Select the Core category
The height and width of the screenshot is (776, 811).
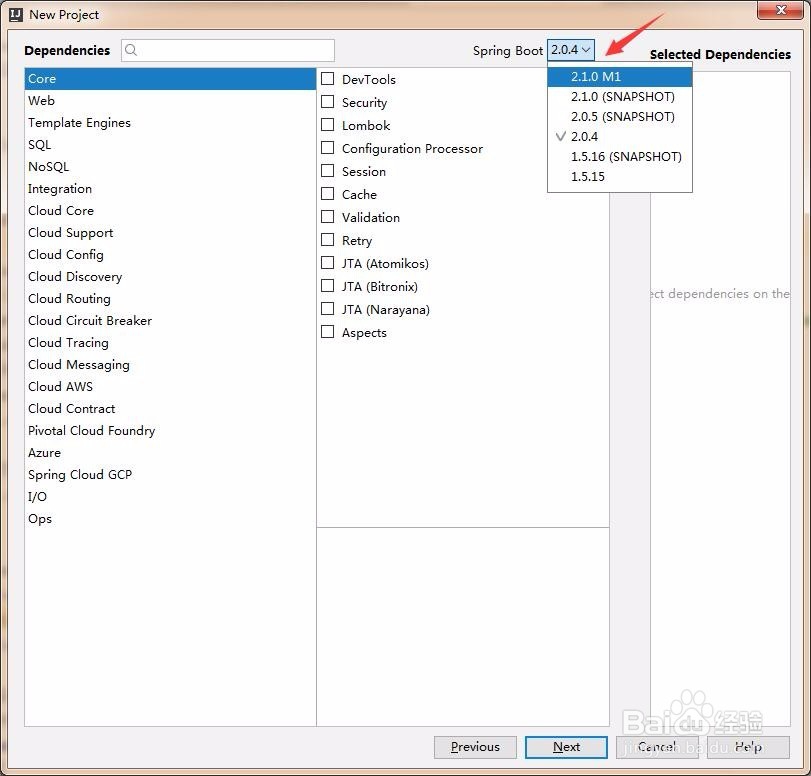(170, 79)
